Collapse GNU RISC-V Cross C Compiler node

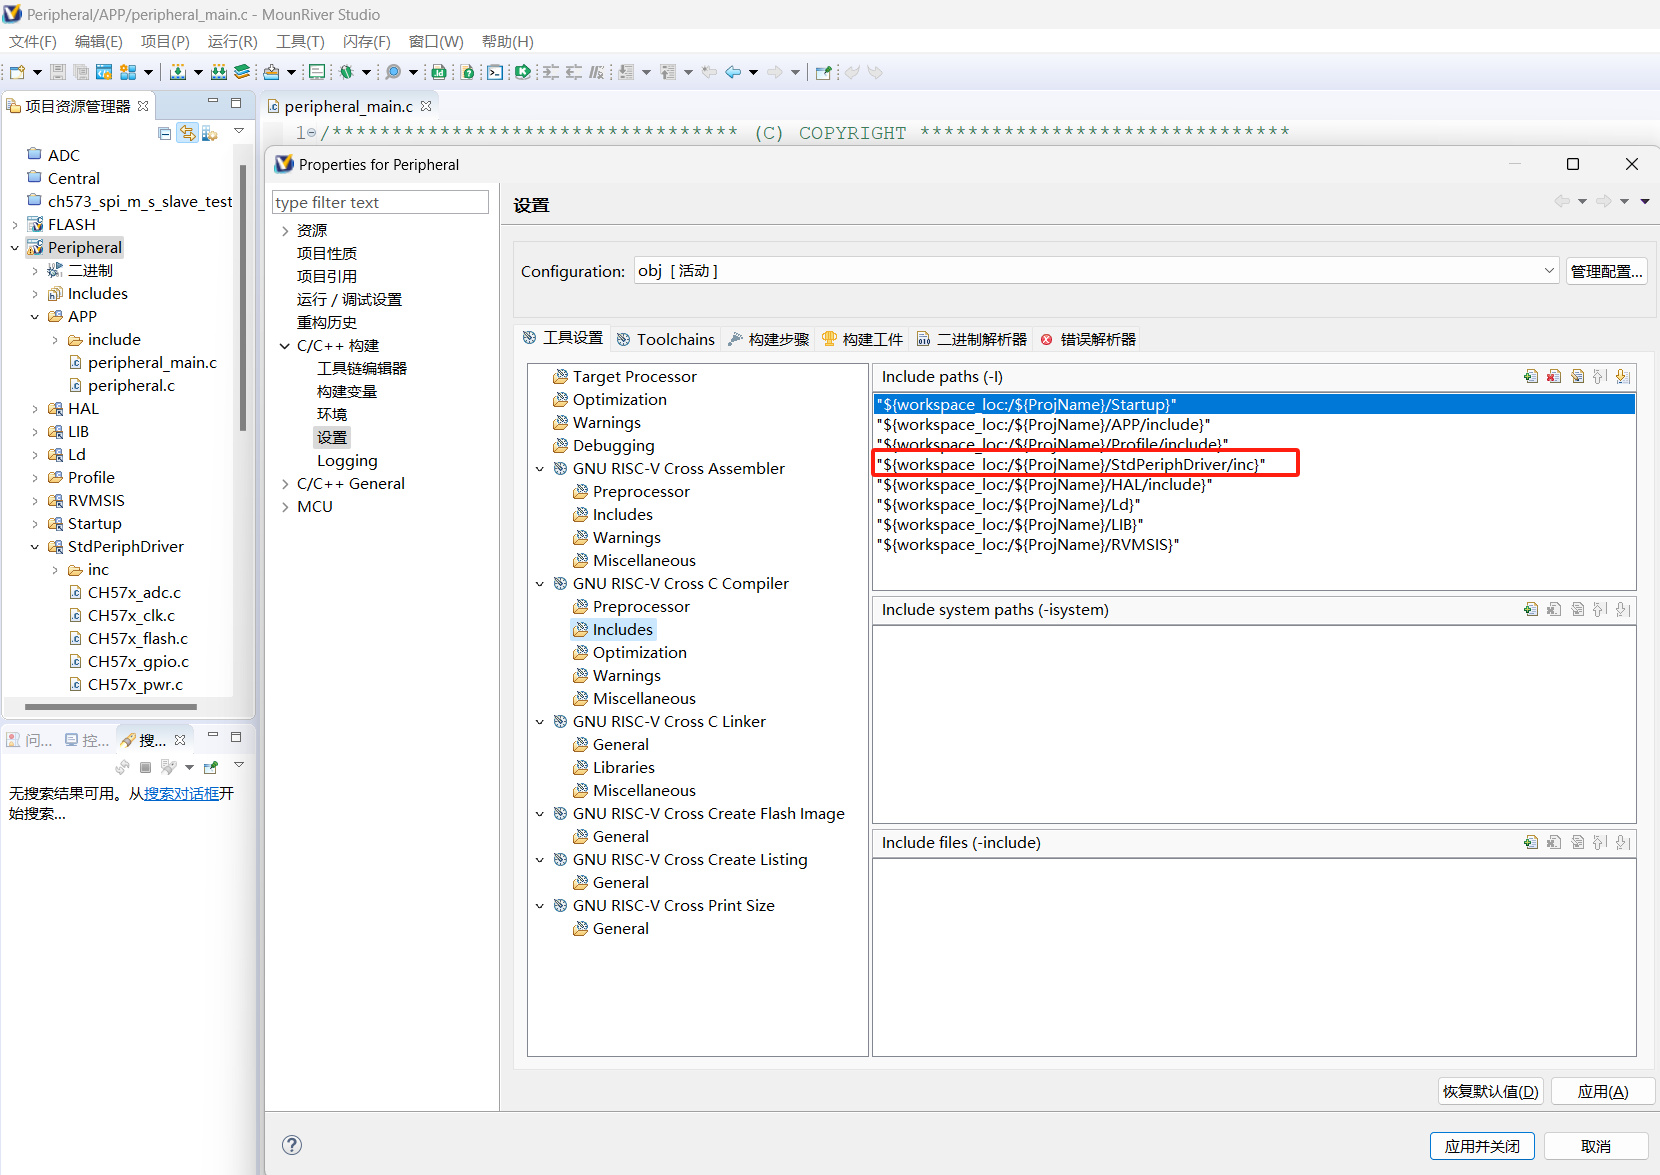(540, 584)
